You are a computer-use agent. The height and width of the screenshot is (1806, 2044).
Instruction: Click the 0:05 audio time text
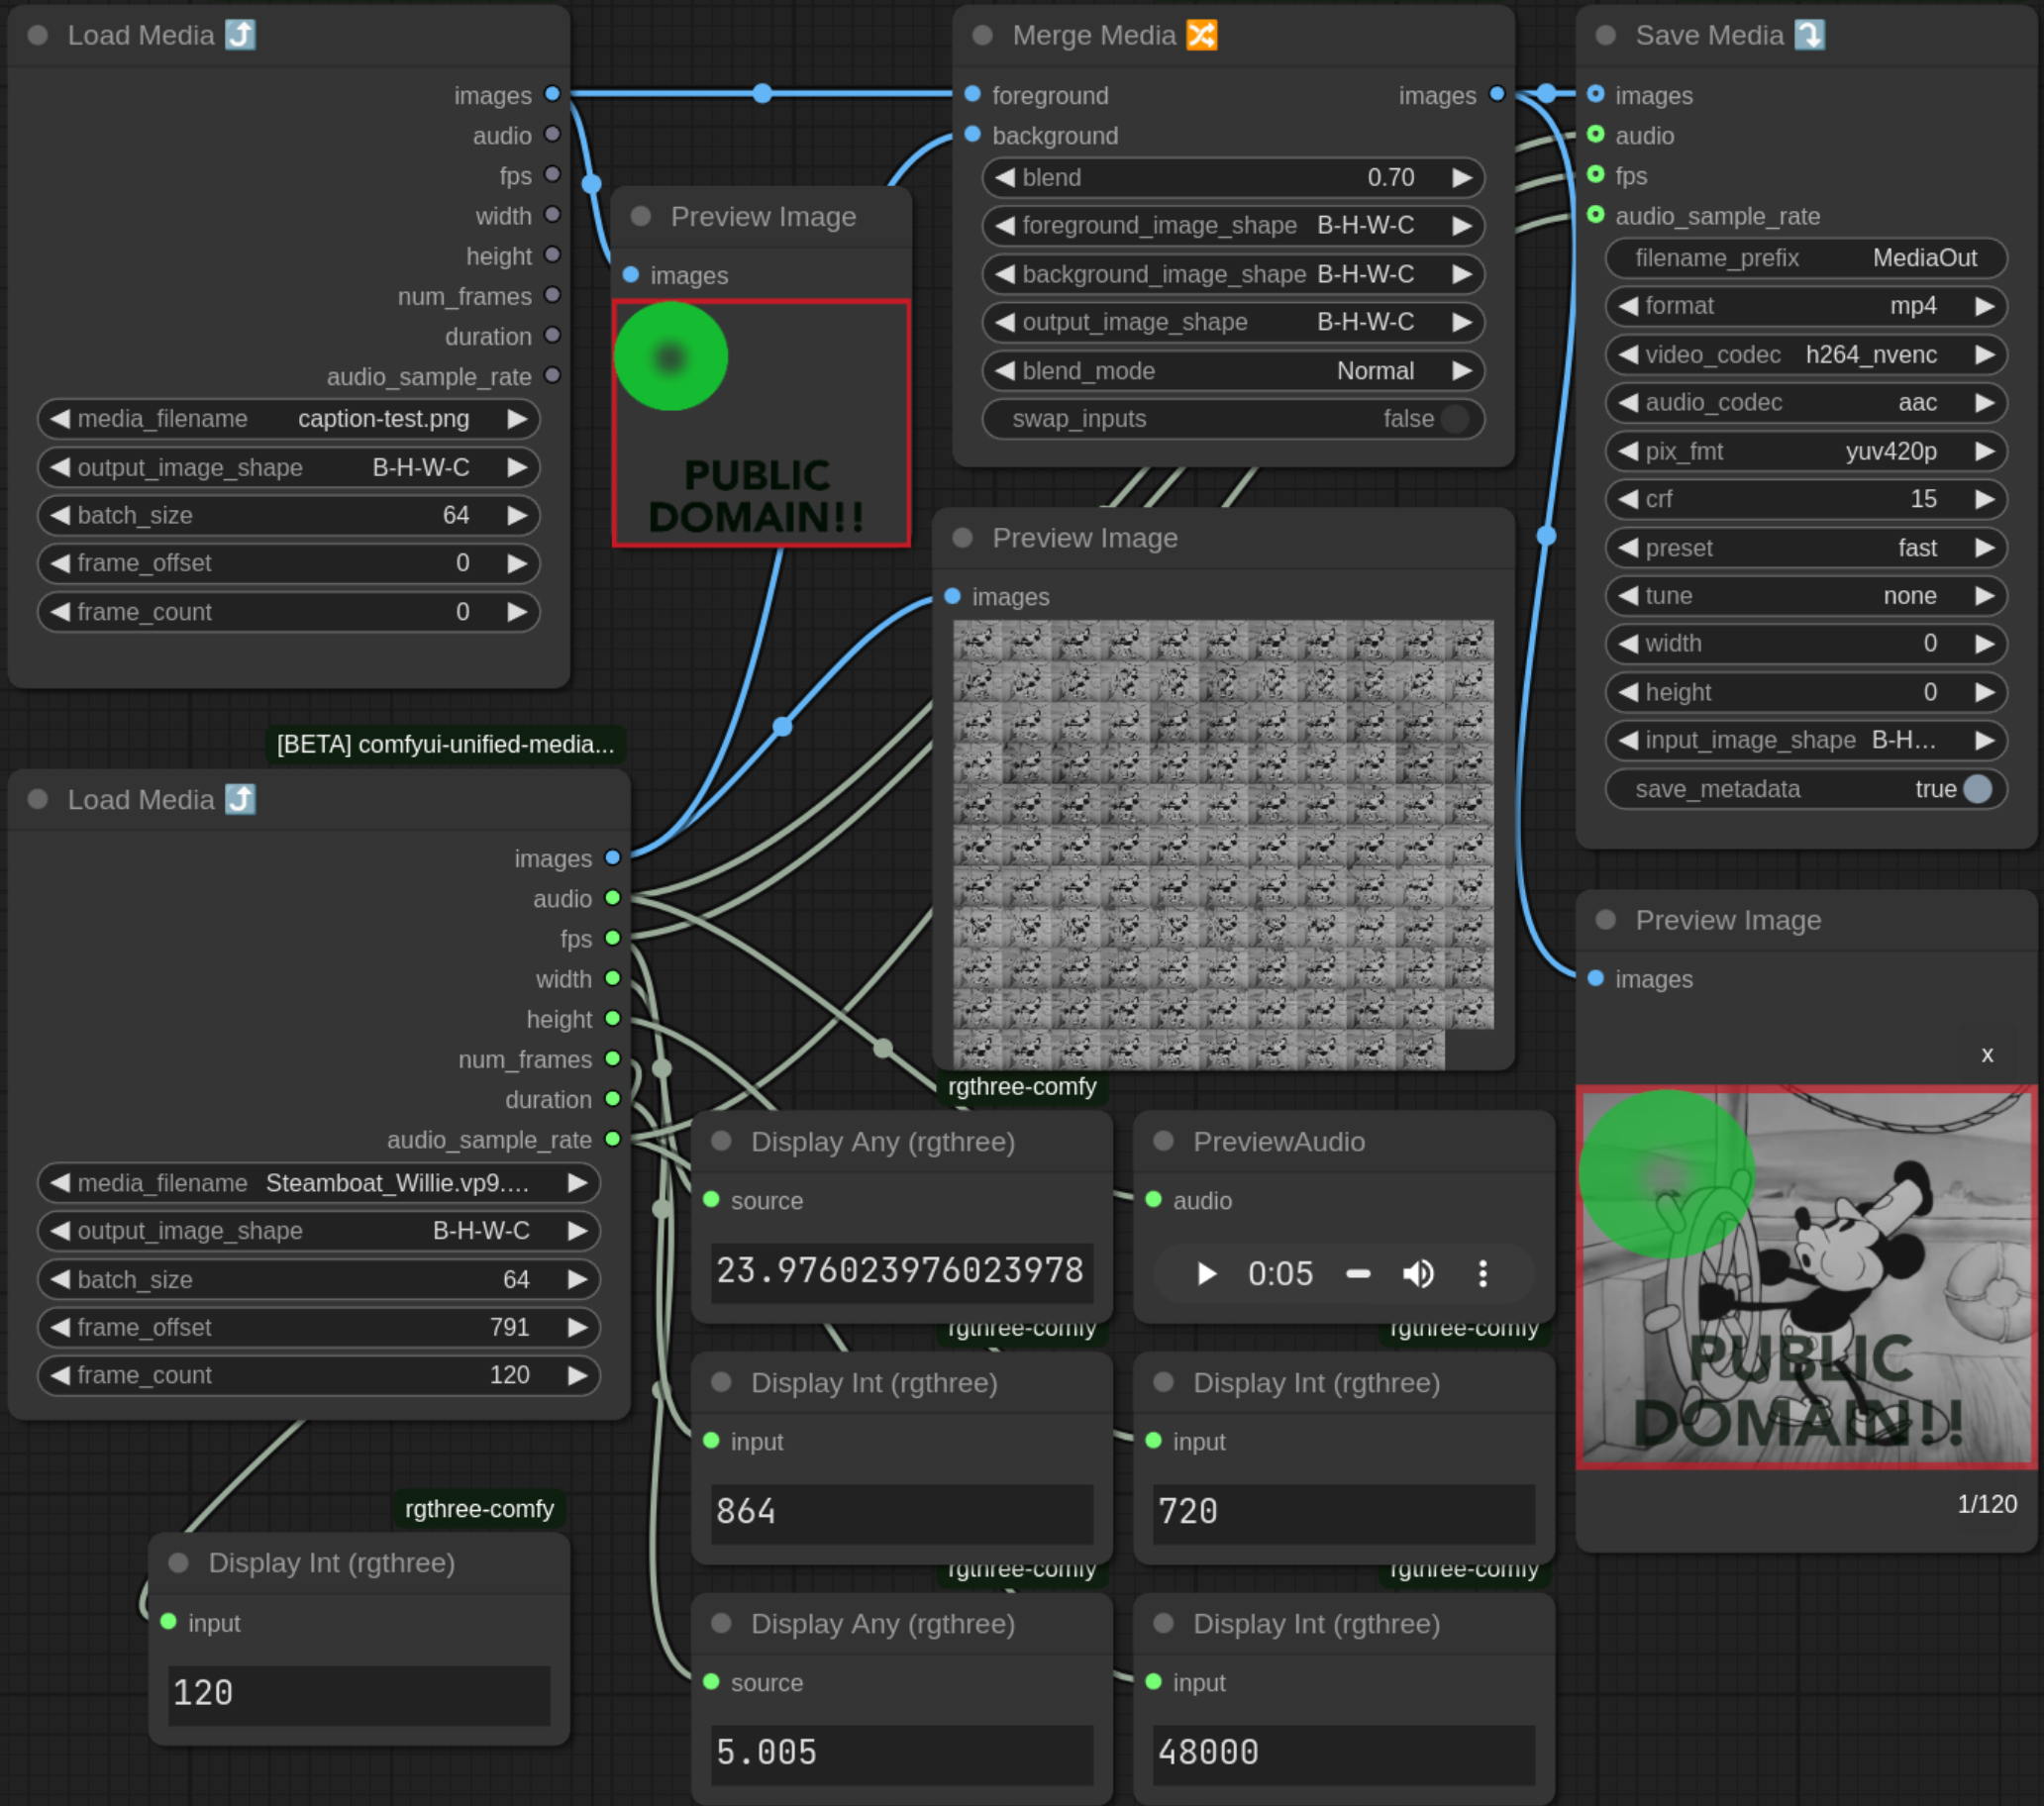coord(1280,1273)
